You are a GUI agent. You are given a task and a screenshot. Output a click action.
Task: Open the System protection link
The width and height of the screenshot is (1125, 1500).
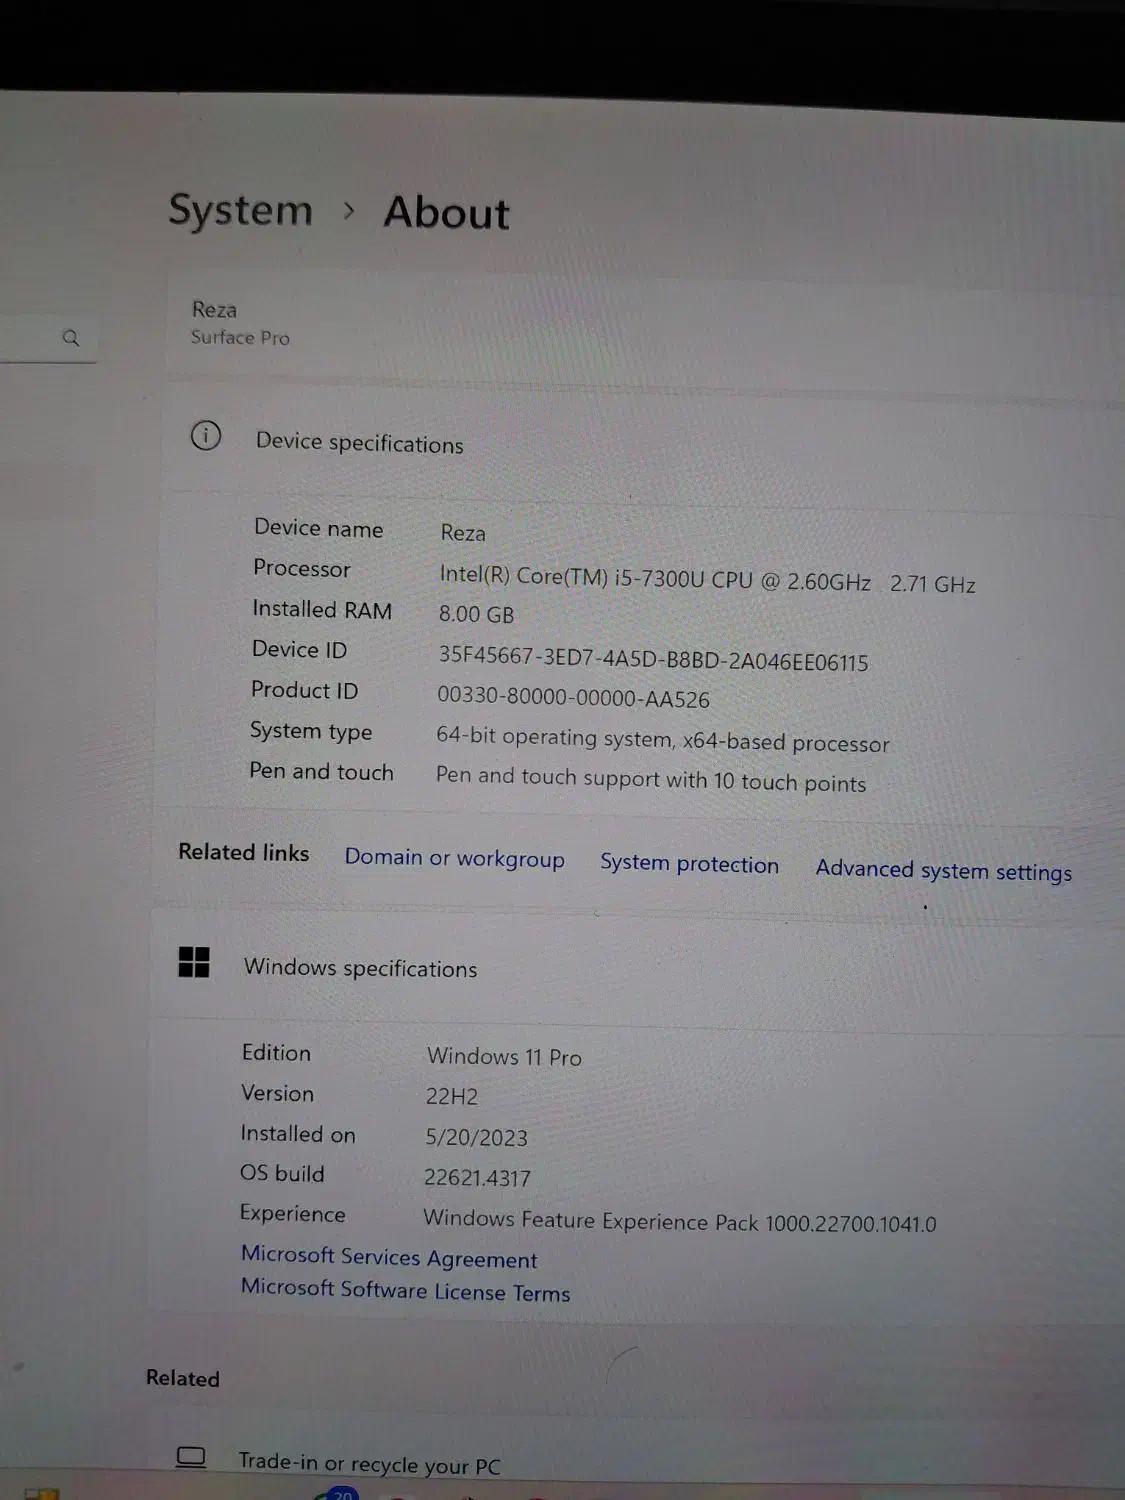689,864
